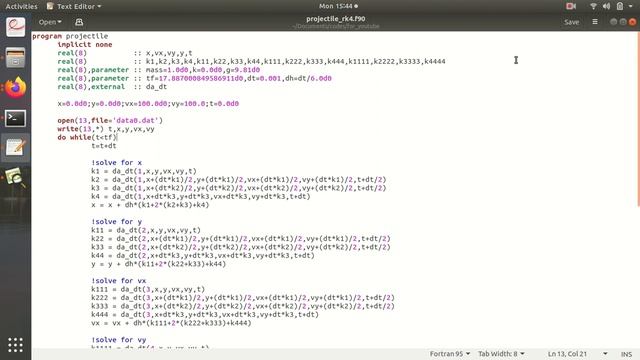Open the new document icon beside Open

(79, 22)
